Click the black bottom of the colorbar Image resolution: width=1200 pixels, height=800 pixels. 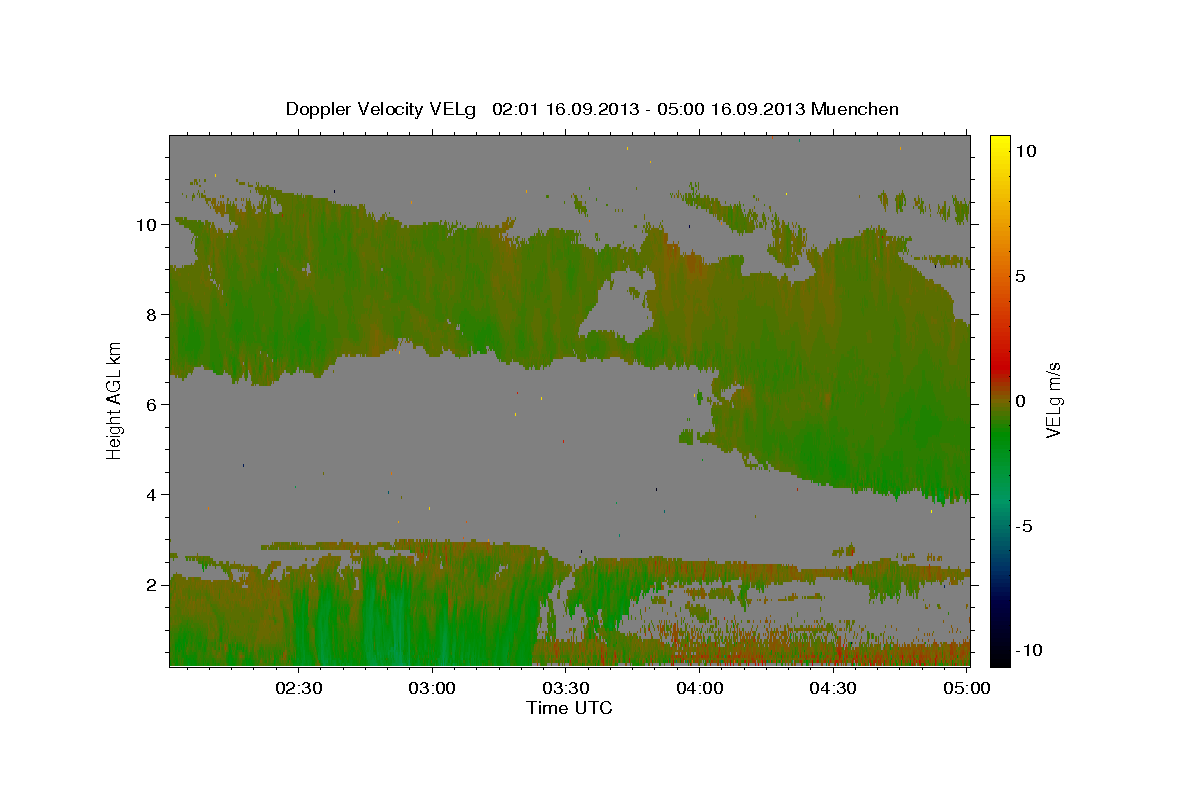(x=1000, y=655)
